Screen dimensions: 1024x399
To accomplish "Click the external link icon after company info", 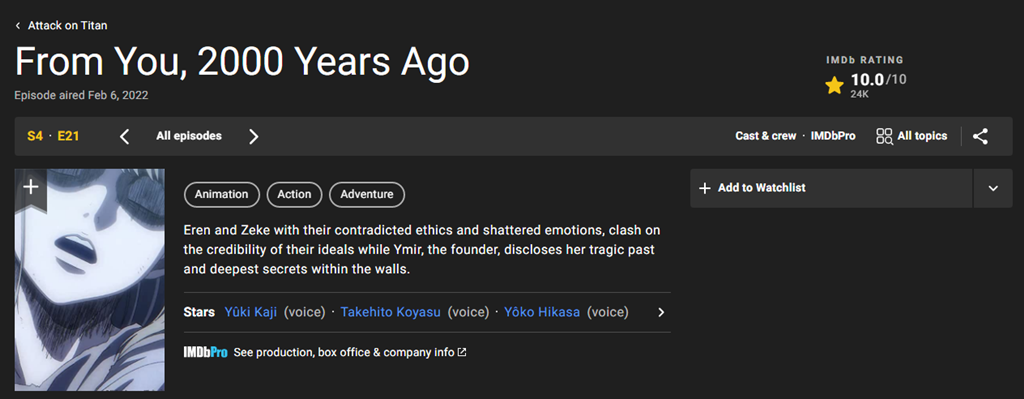I will [462, 352].
